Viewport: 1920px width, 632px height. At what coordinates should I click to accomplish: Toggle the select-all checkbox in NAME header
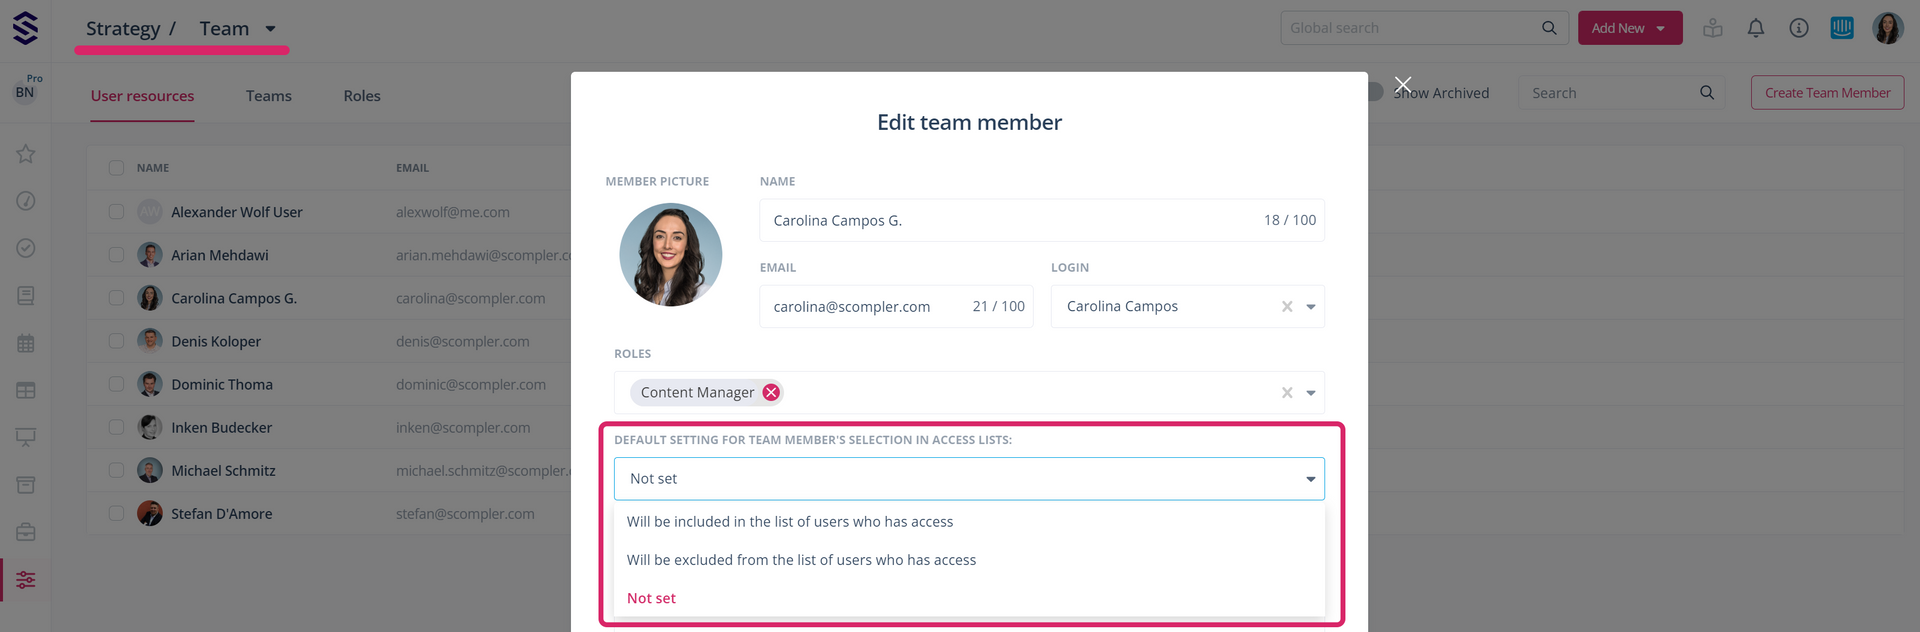click(x=117, y=168)
